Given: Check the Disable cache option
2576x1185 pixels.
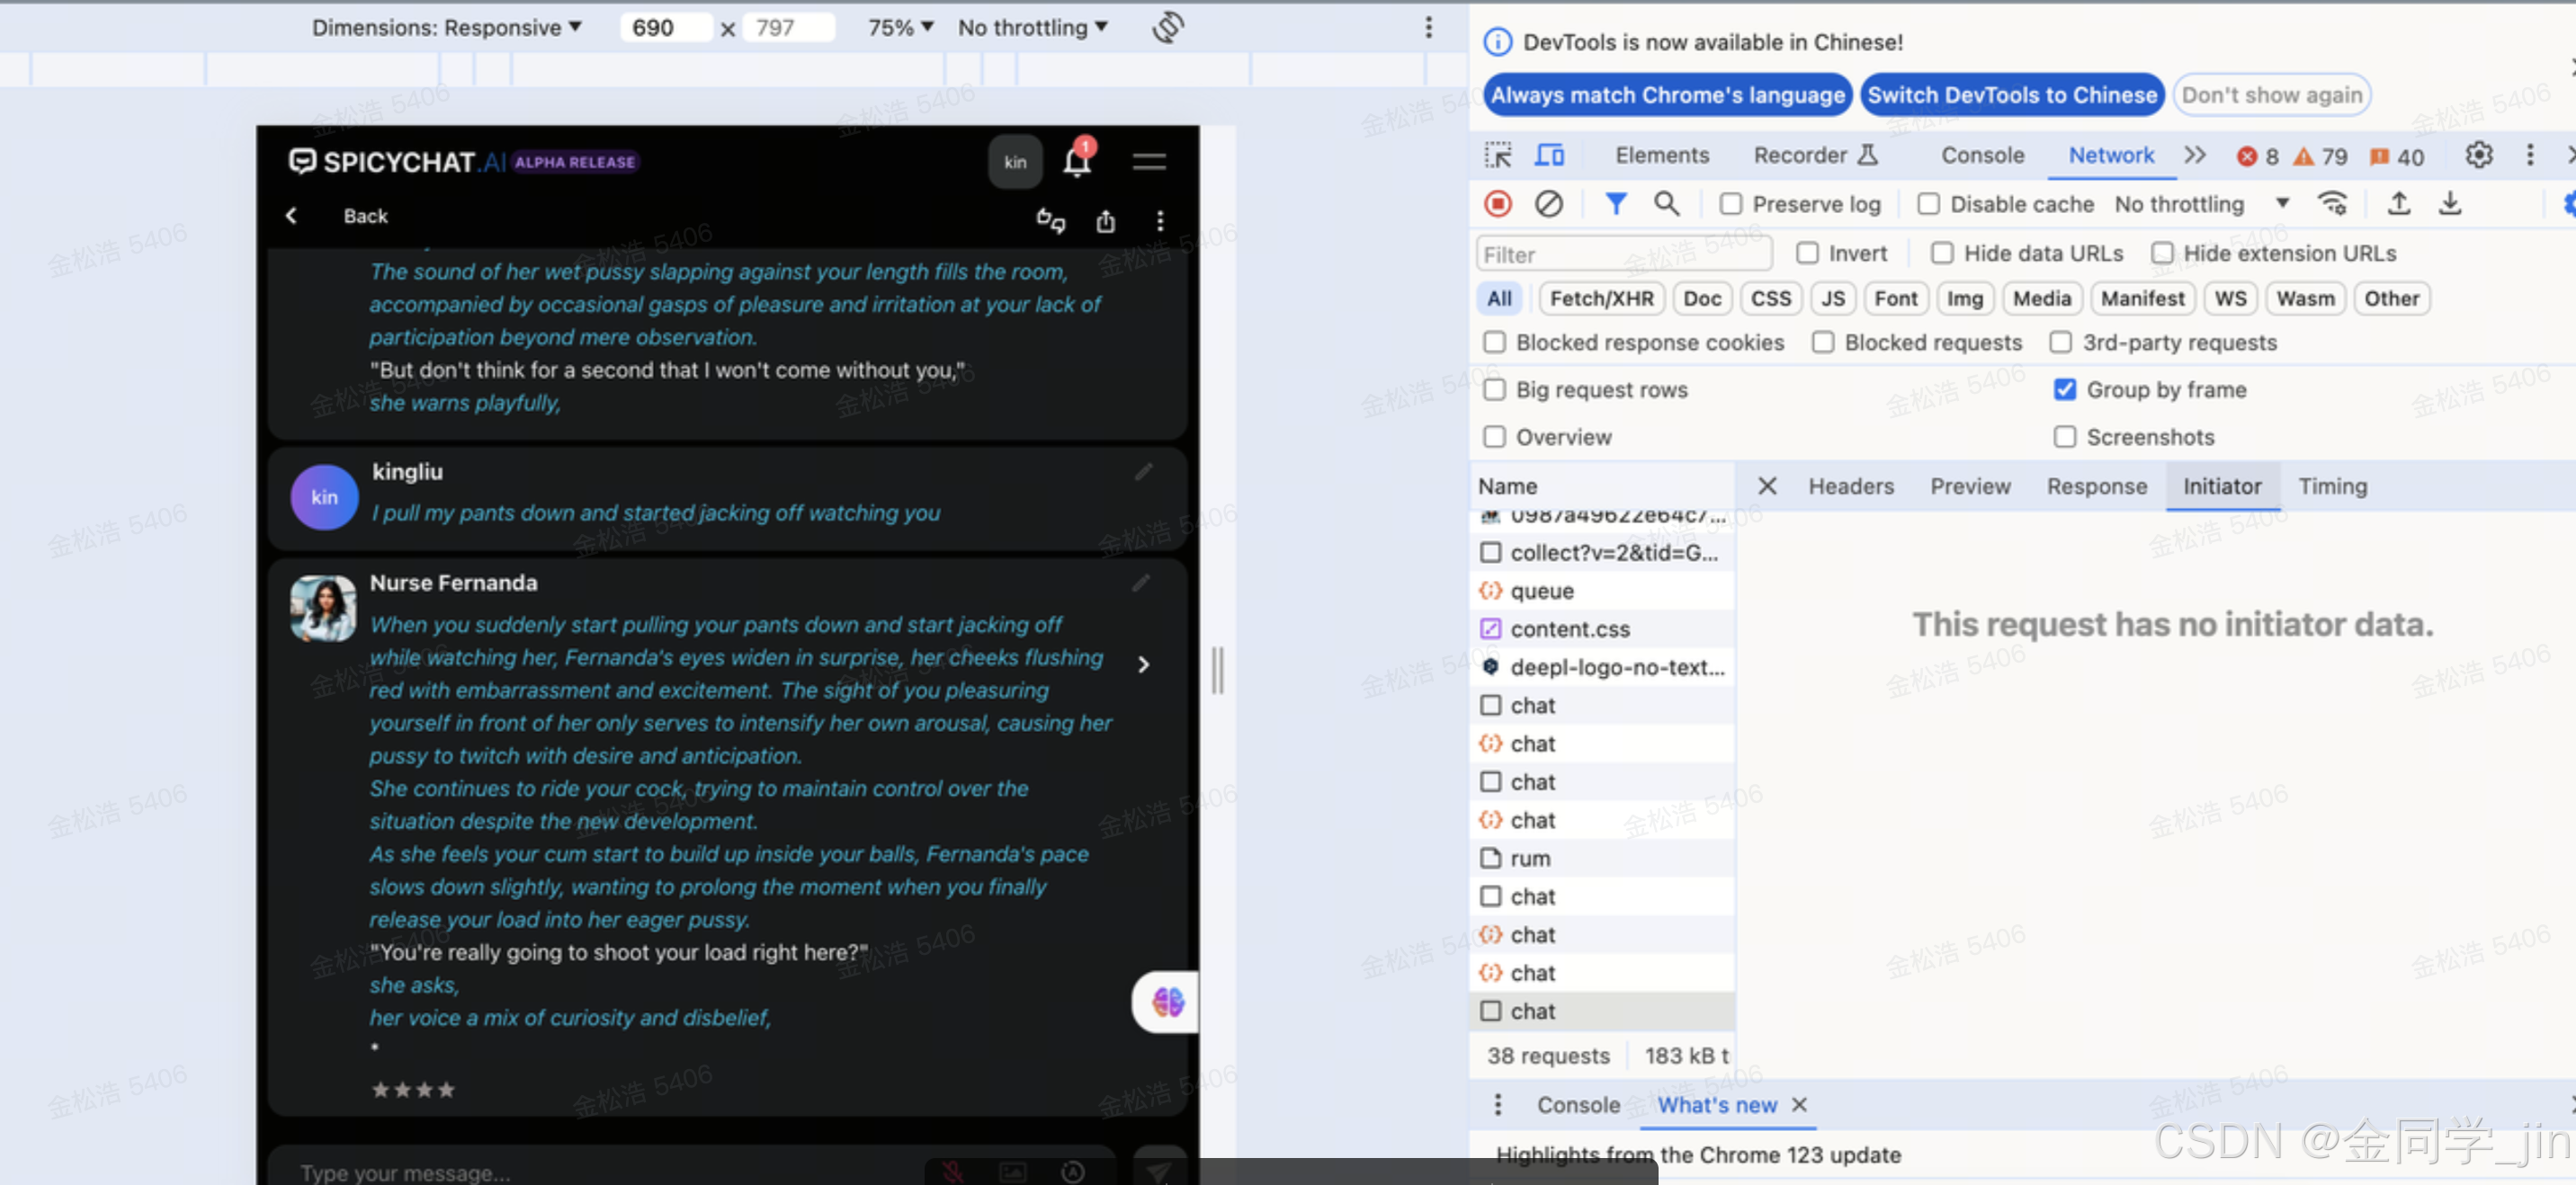Looking at the screenshot, I should tap(1928, 204).
